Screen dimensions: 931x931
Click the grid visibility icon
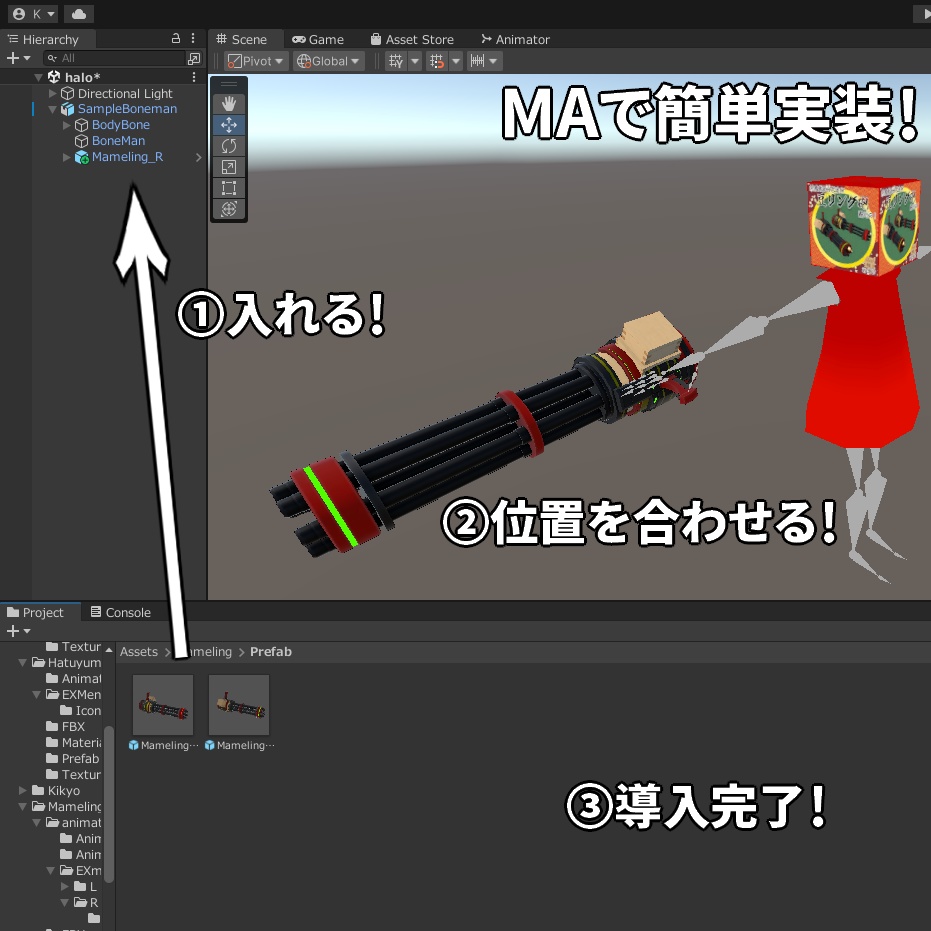(396, 60)
